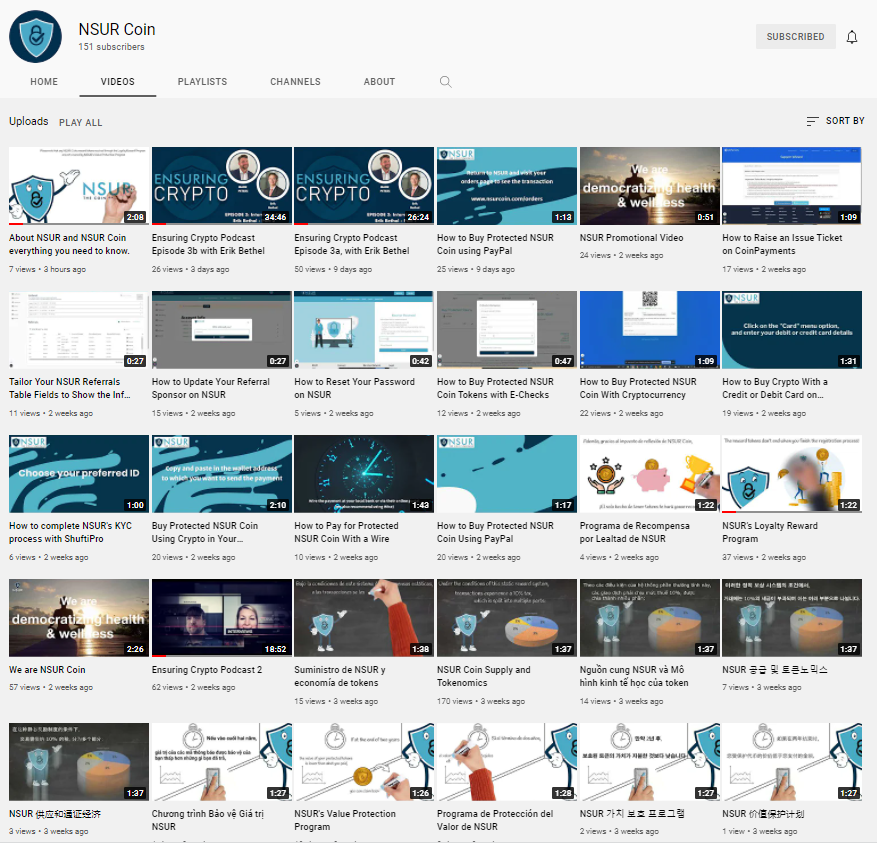Click the Uploads heading
Screen dimensions: 877x843
click(x=29, y=121)
